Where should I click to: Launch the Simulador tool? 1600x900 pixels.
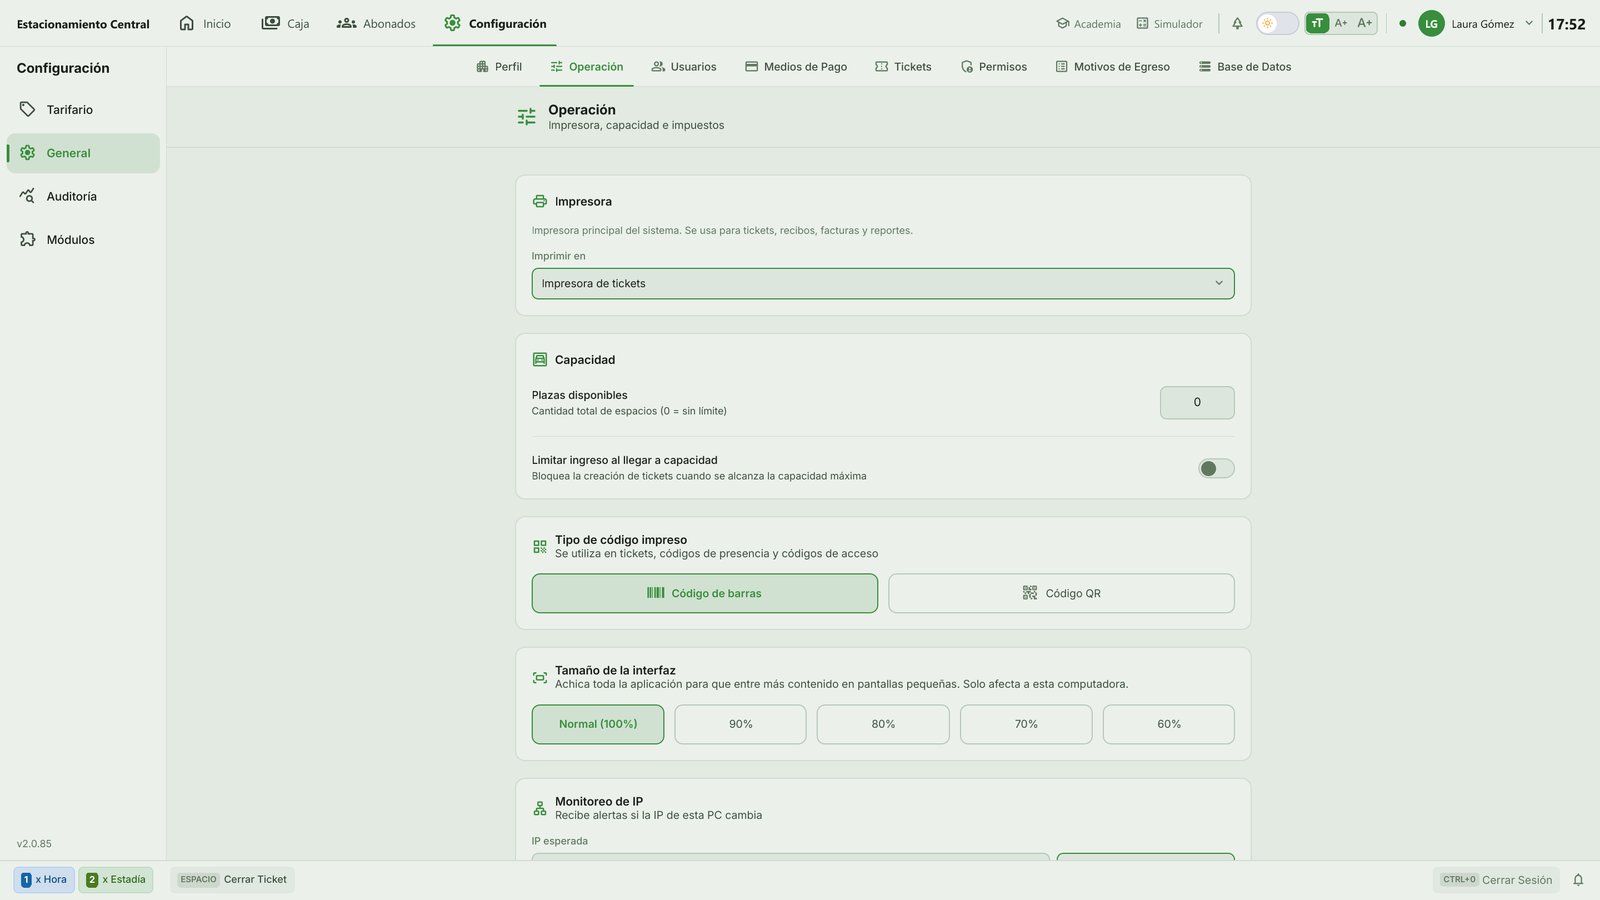(1169, 23)
